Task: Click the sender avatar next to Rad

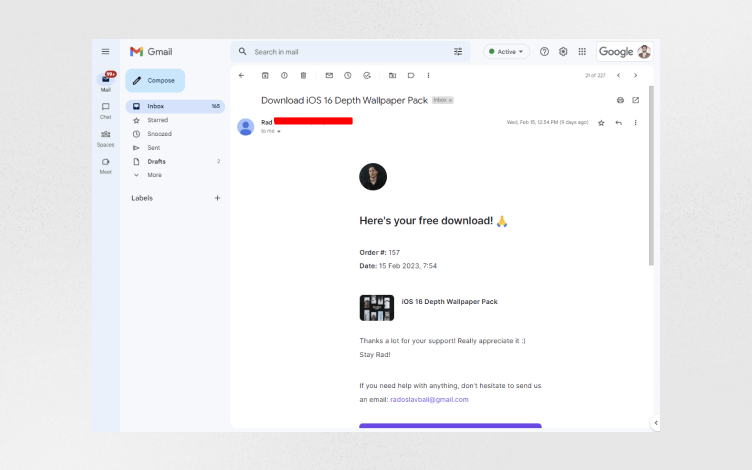Action: coord(246,127)
